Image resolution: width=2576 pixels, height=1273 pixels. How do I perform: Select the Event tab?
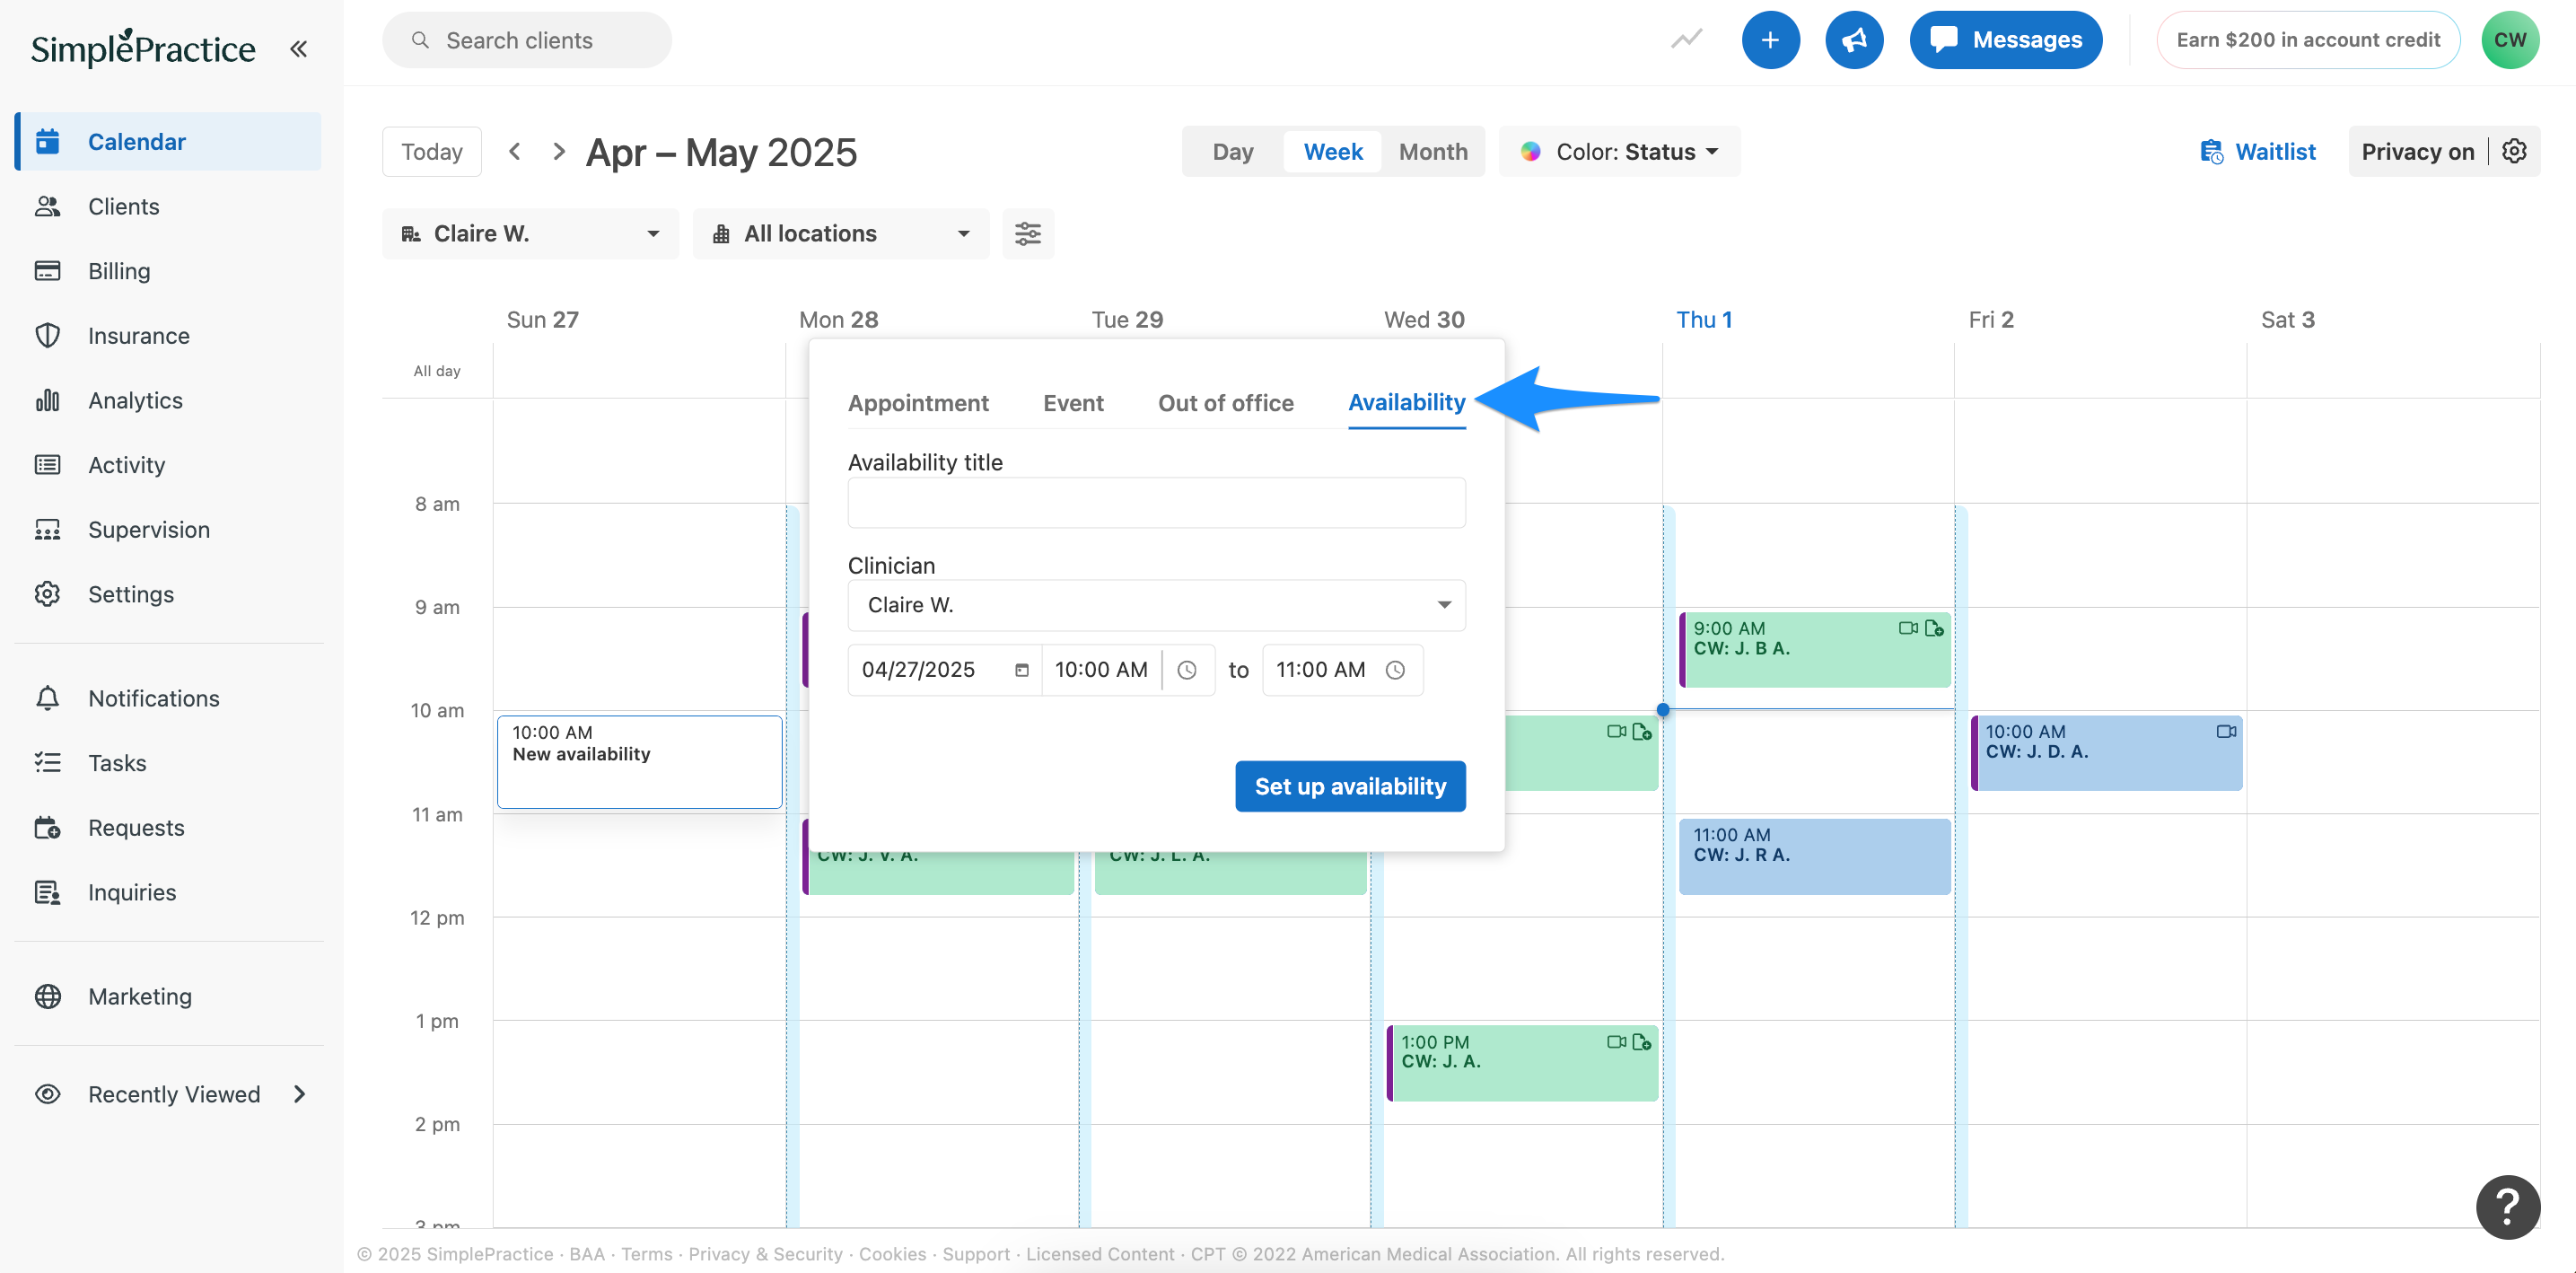pyautogui.click(x=1073, y=403)
